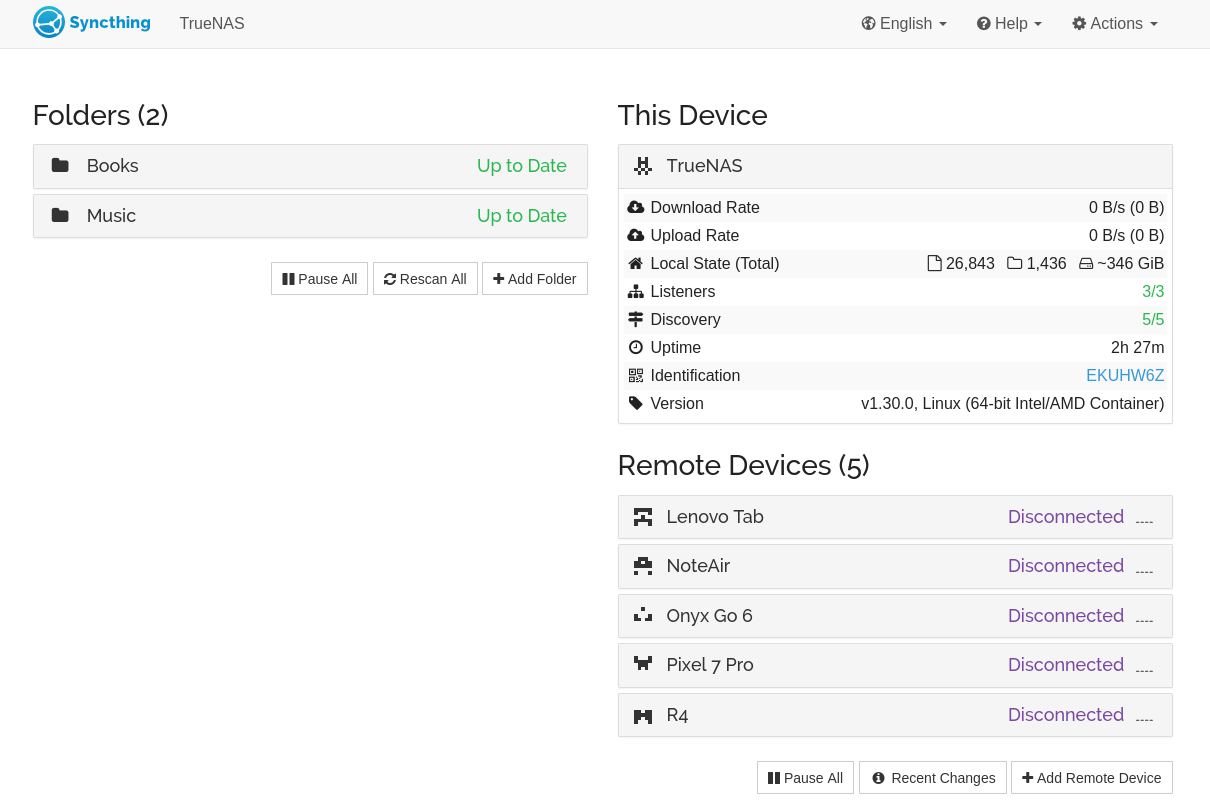Click the folder icon next to Books
This screenshot has width=1210, height=809.
coord(60,165)
